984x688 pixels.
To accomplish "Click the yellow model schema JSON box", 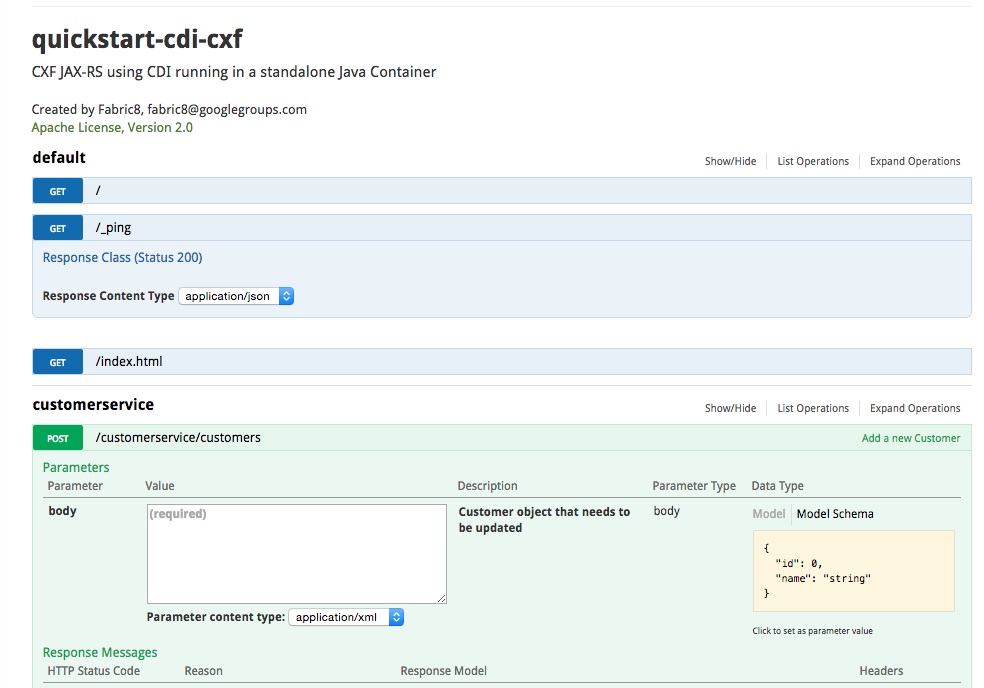I will point(853,570).
